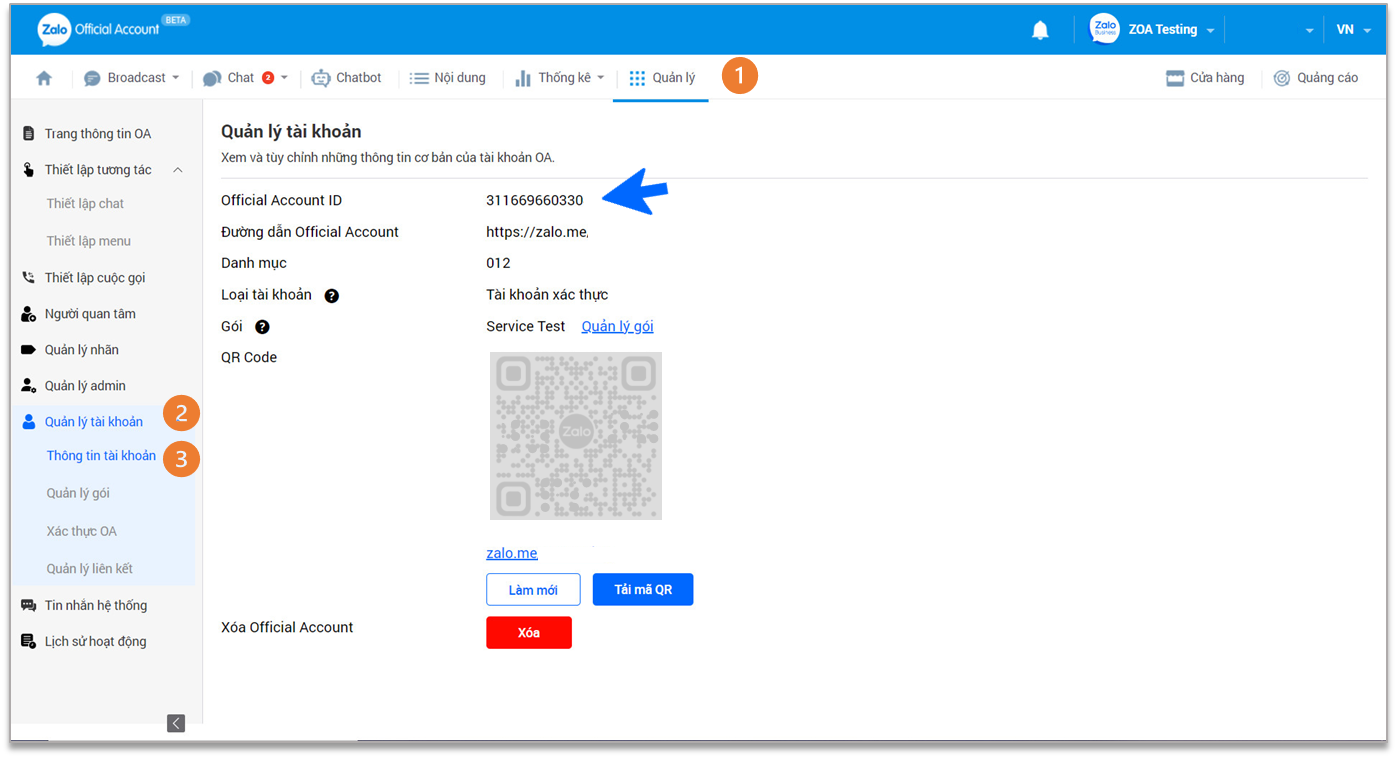The height and width of the screenshot is (758, 1397).
Task: Click the Chatbot robot icon
Action: [320, 78]
